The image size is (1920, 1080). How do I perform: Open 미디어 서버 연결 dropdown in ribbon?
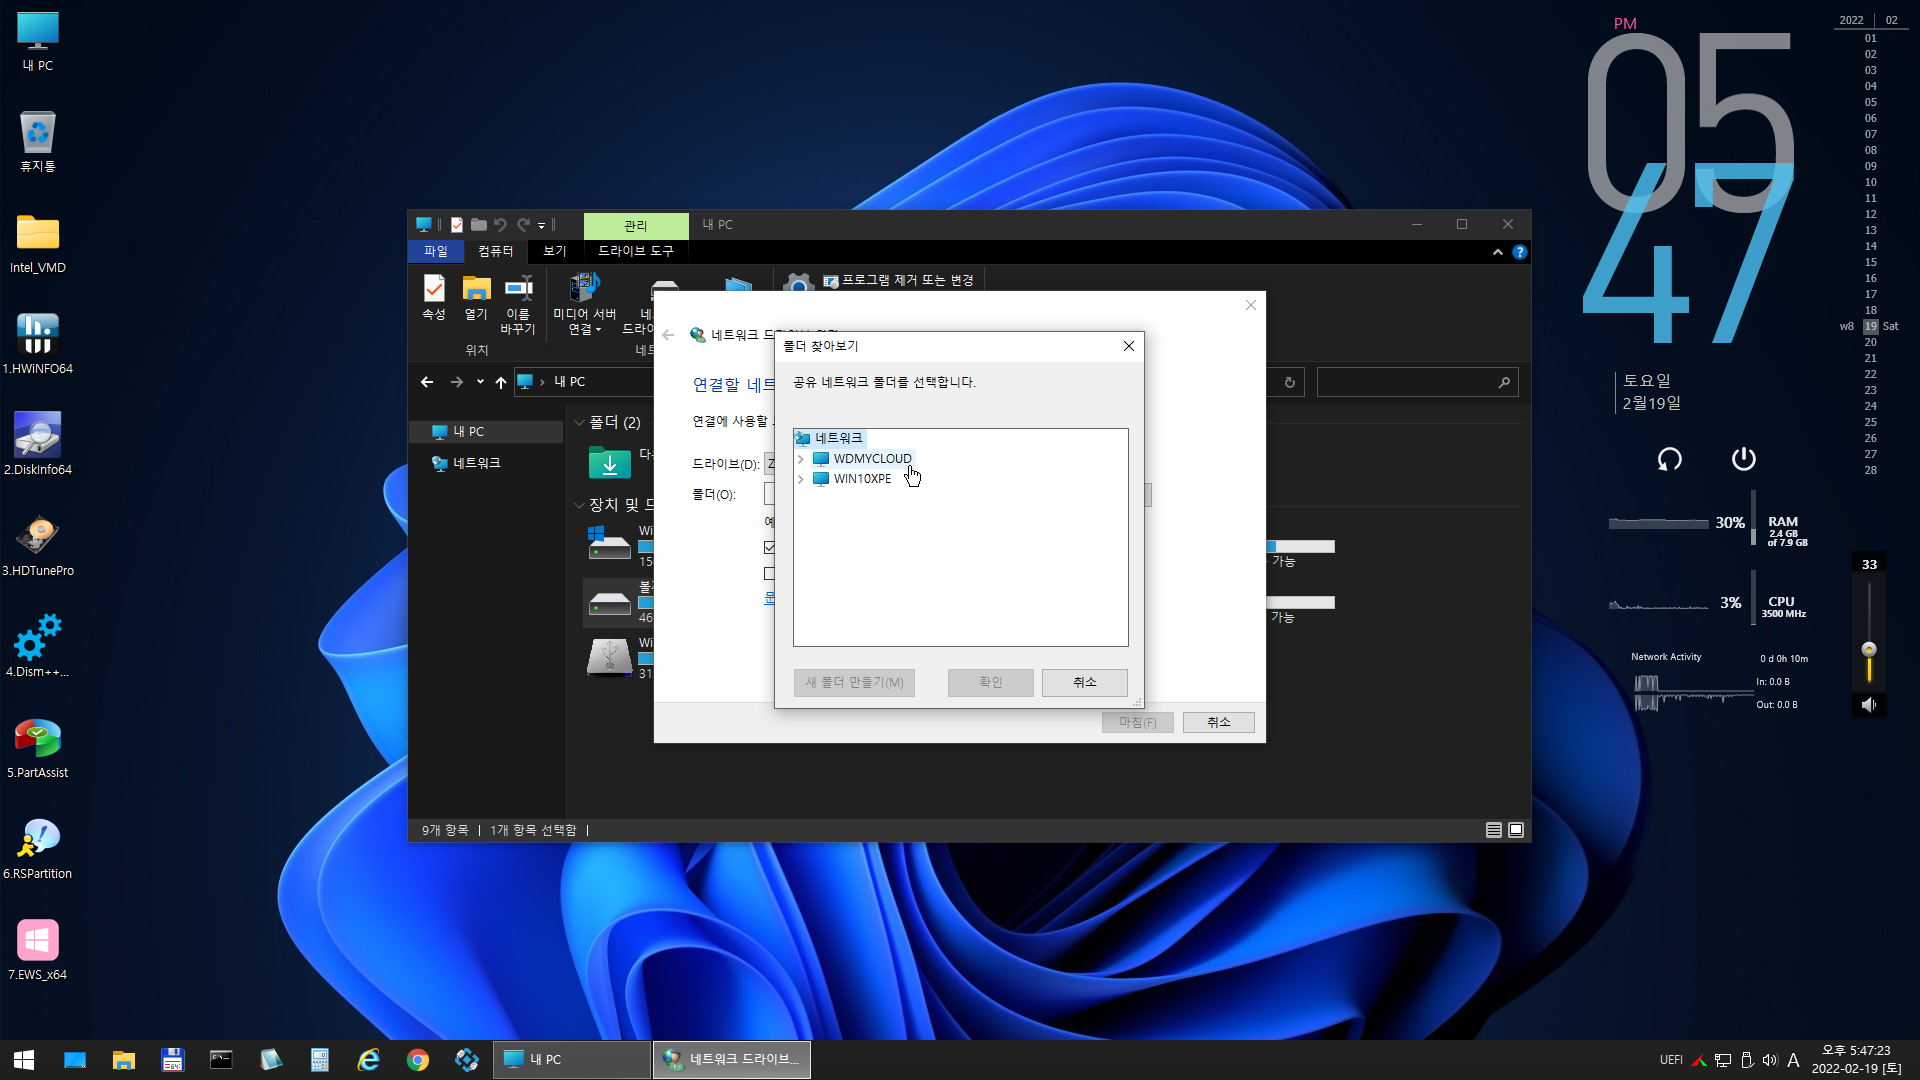(x=585, y=305)
